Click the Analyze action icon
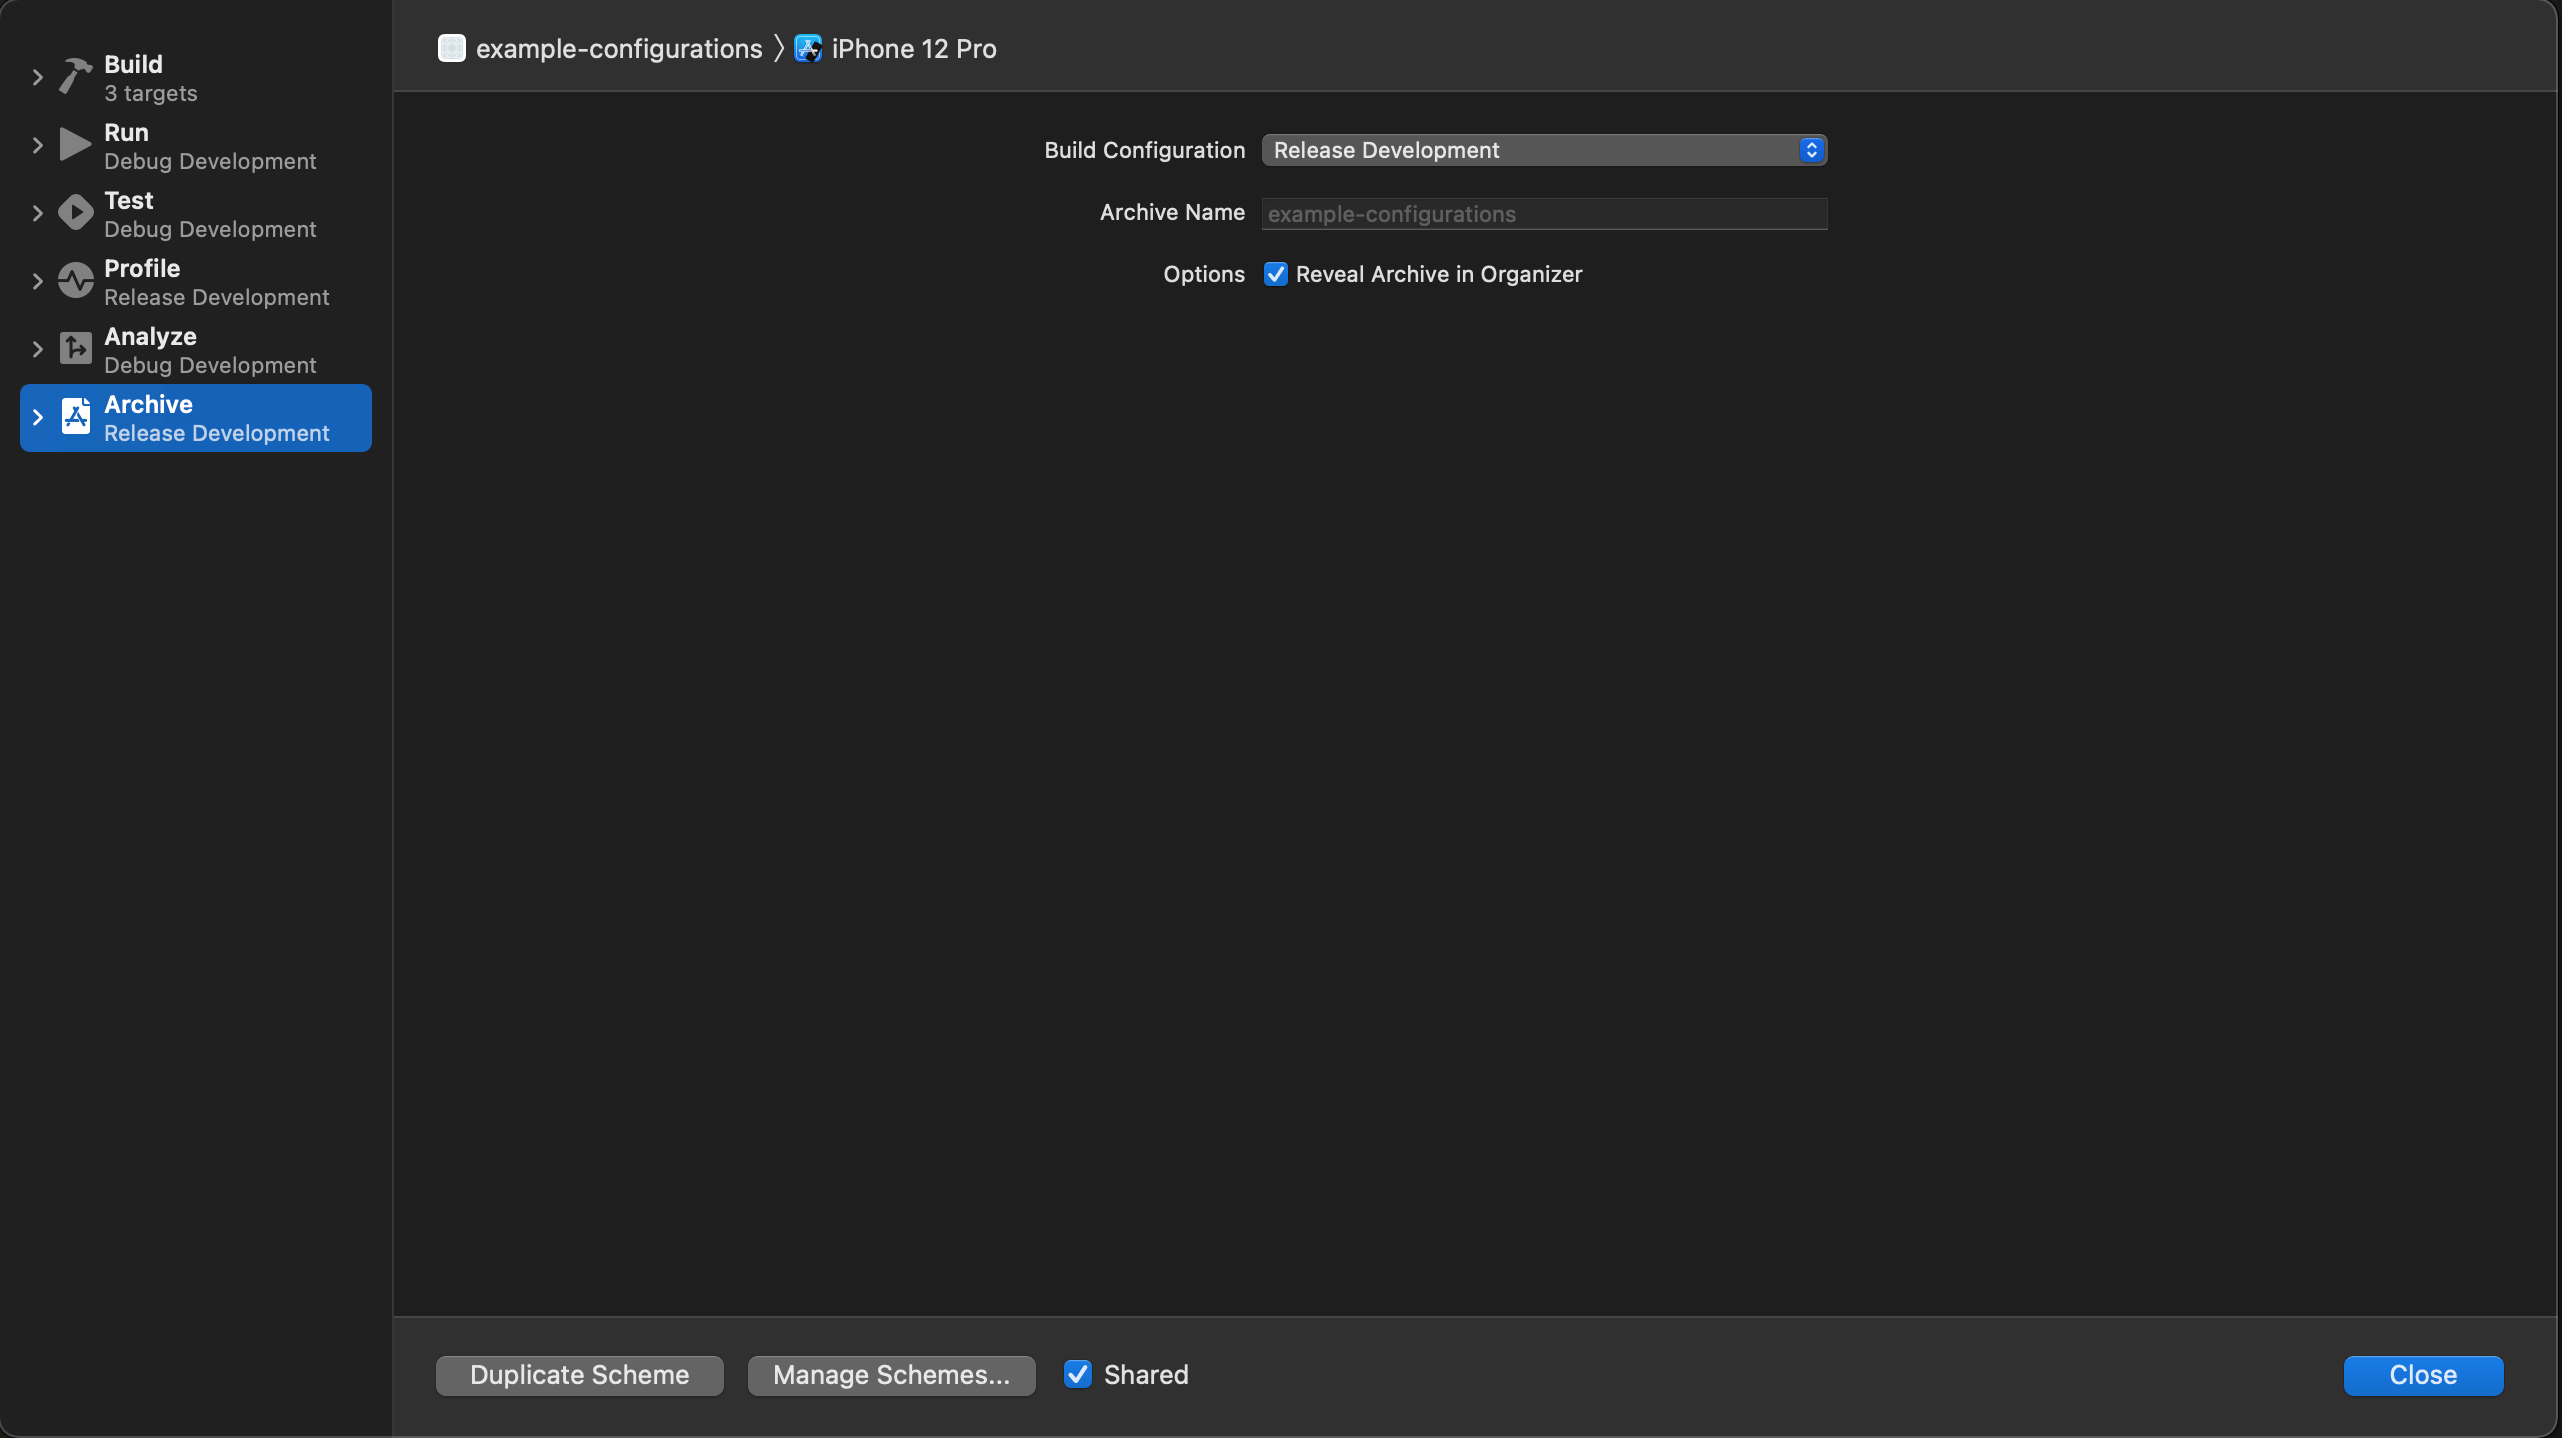This screenshot has height=1438, width=2562. click(x=75, y=348)
